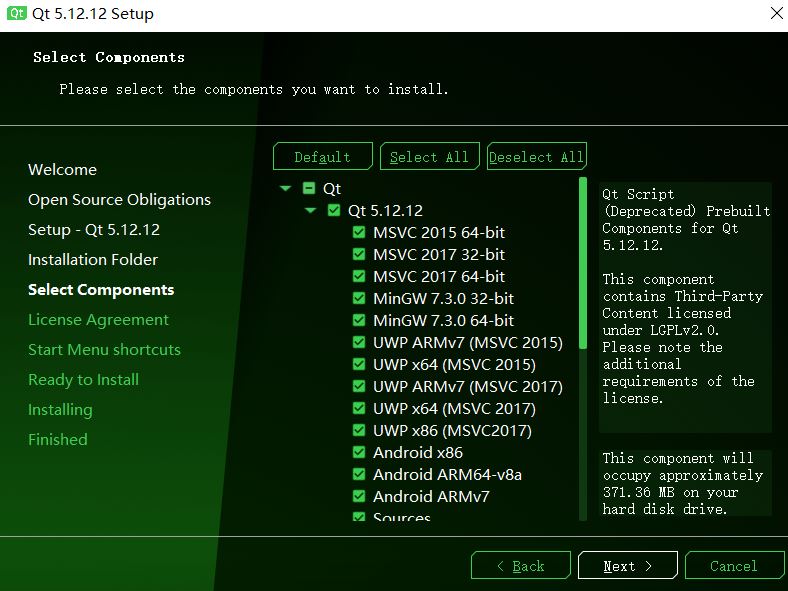
Task: Click the Default selection button
Action: tap(323, 157)
